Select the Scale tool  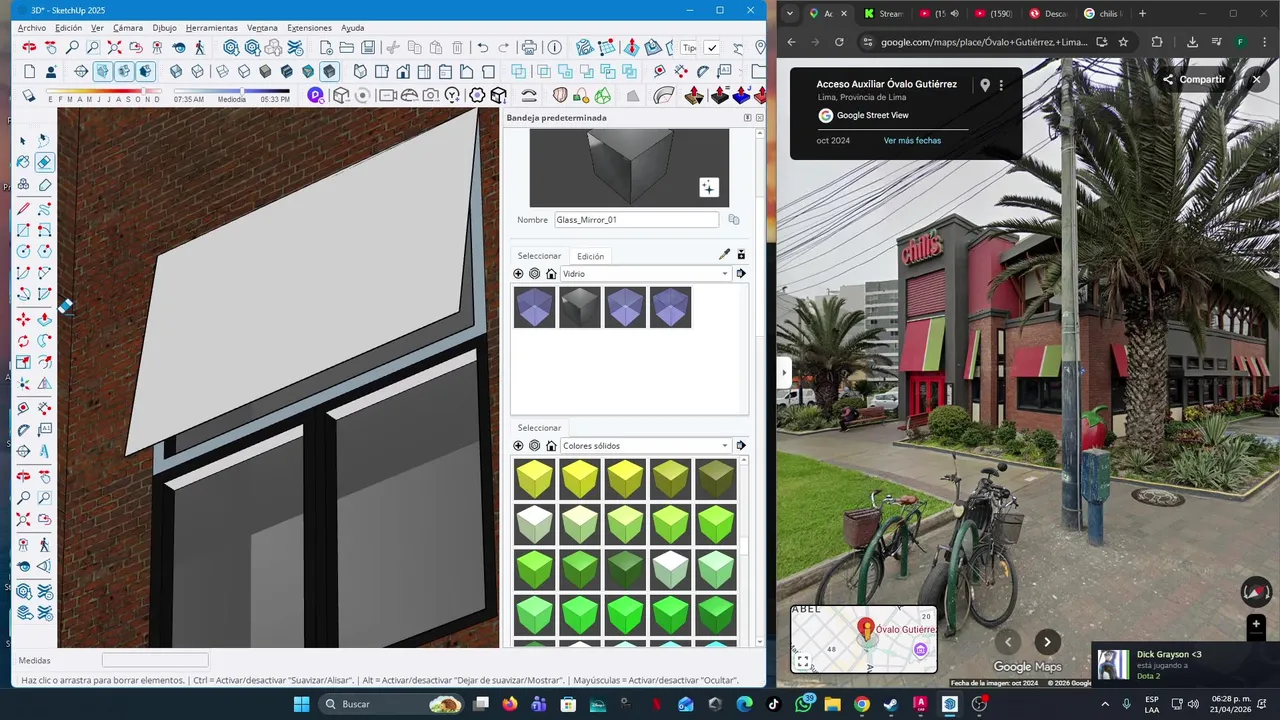pos(23,363)
